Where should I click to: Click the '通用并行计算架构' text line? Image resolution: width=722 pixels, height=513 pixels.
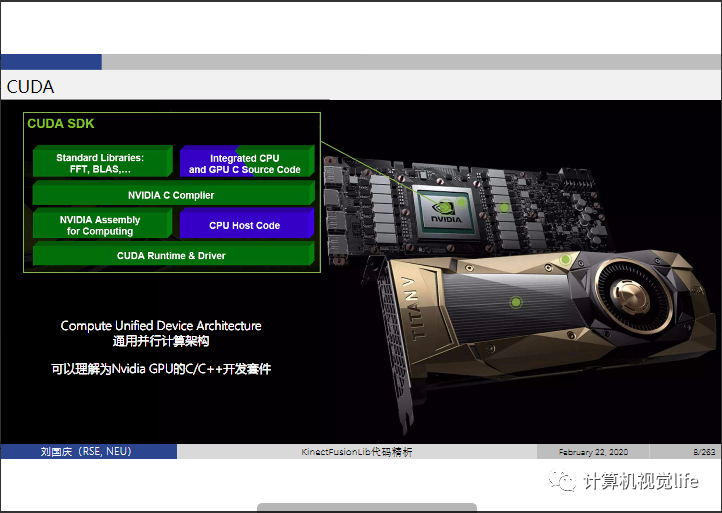[x=161, y=341]
